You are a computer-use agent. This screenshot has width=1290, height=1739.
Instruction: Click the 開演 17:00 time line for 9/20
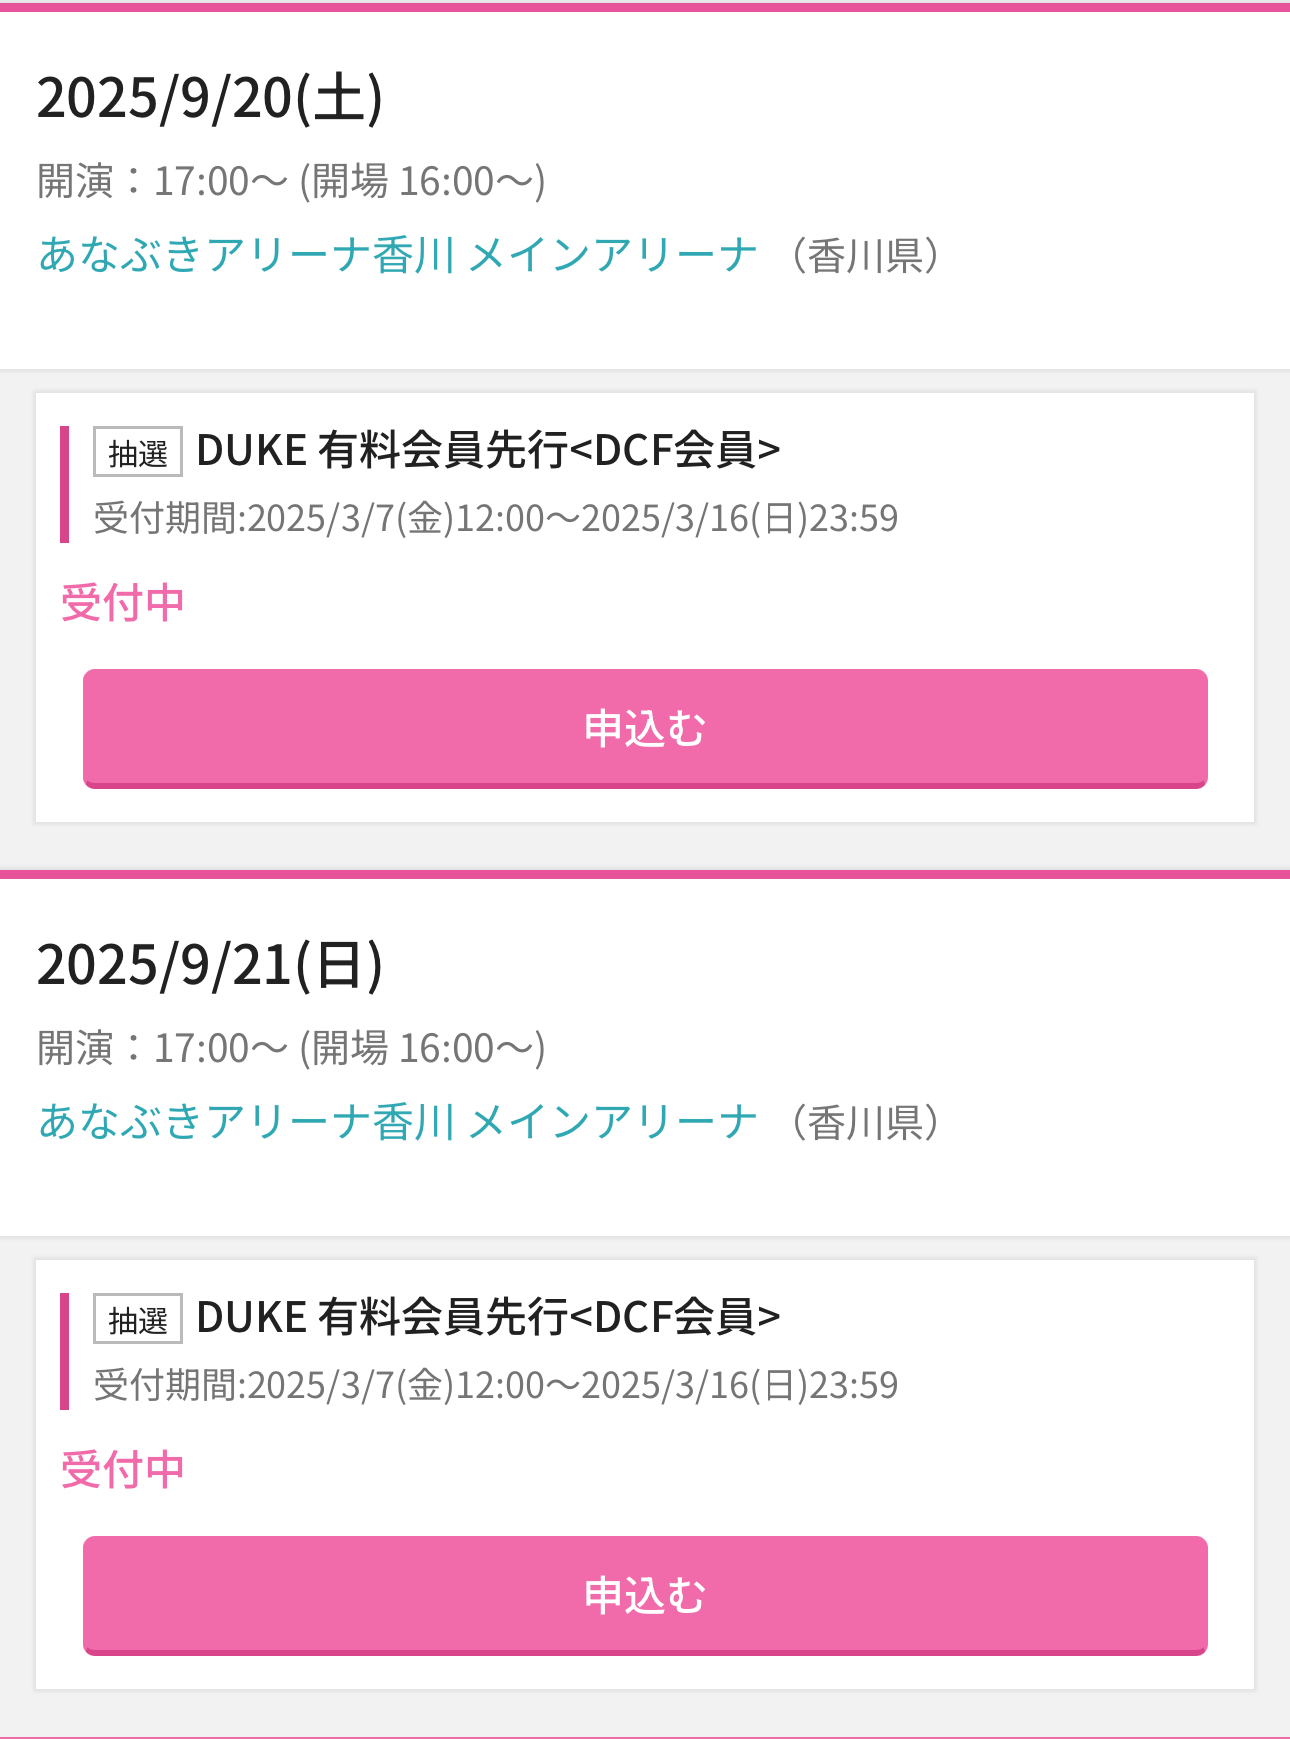291,182
